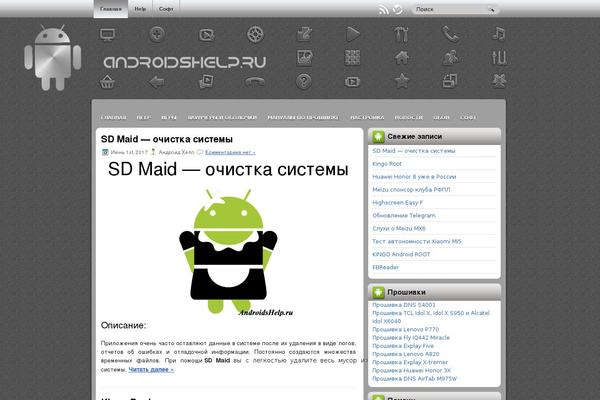
Task: Open Прошивка DNS AirTab M975W link
Action: tap(414, 379)
